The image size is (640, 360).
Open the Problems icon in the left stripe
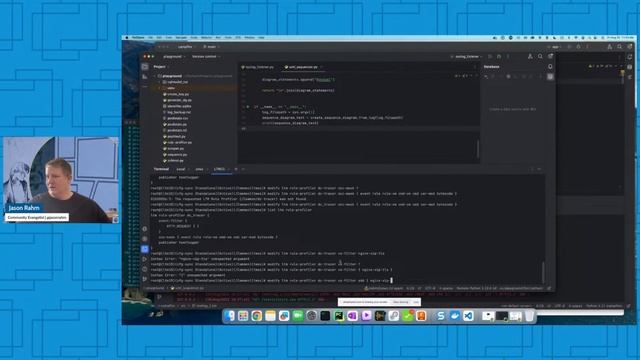click(145, 269)
